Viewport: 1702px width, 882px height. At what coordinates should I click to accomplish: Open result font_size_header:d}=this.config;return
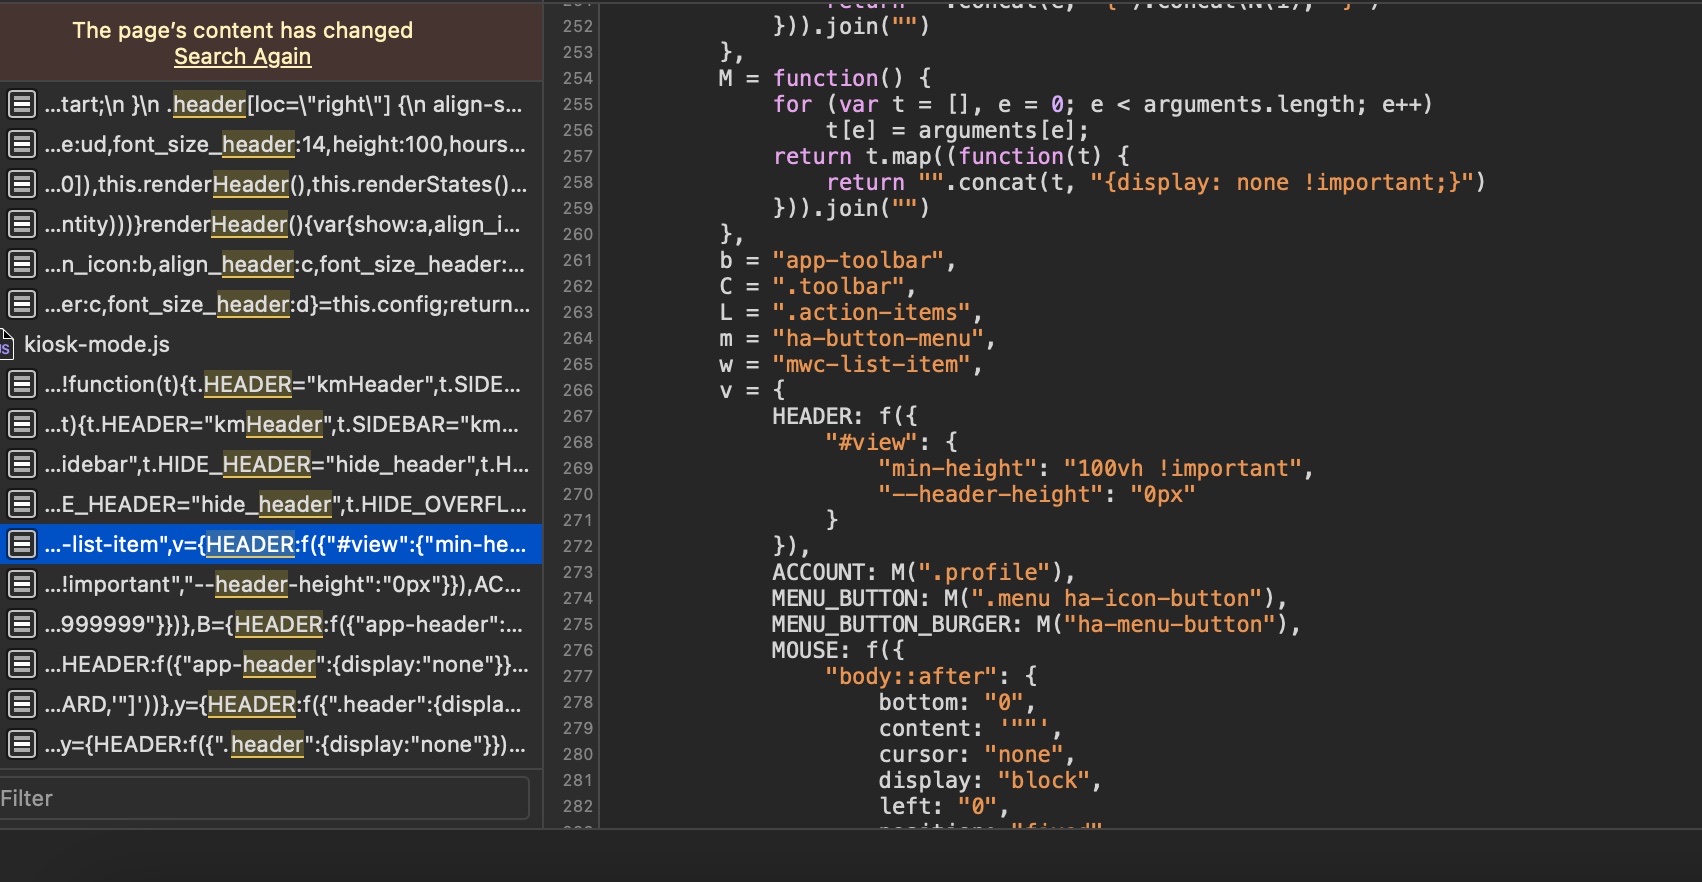point(271,304)
